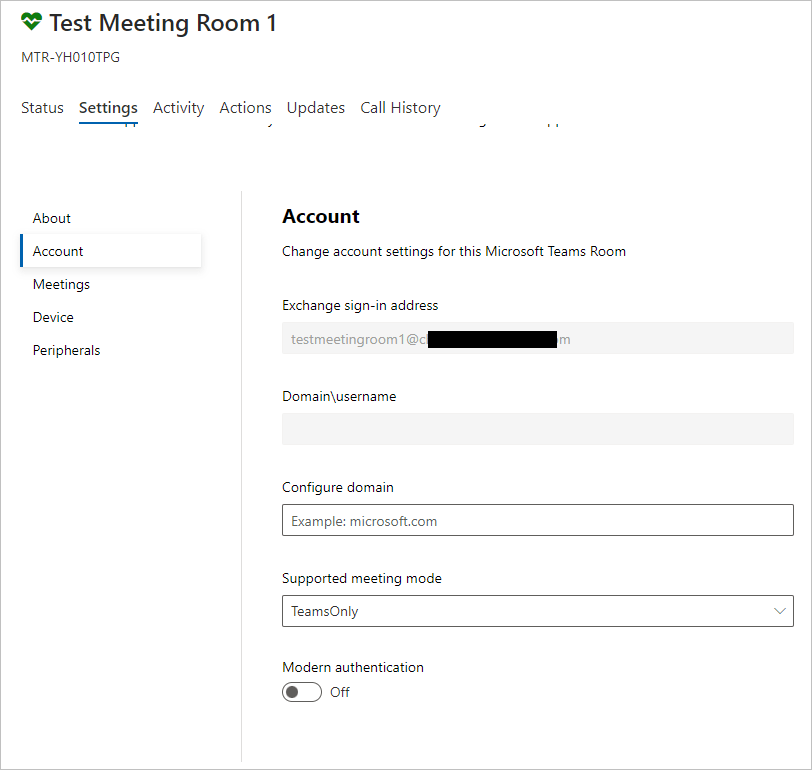Click the Change account settings description text
This screenshot has height=770, width=812.
pyautogui.click(x=454, y=252)
